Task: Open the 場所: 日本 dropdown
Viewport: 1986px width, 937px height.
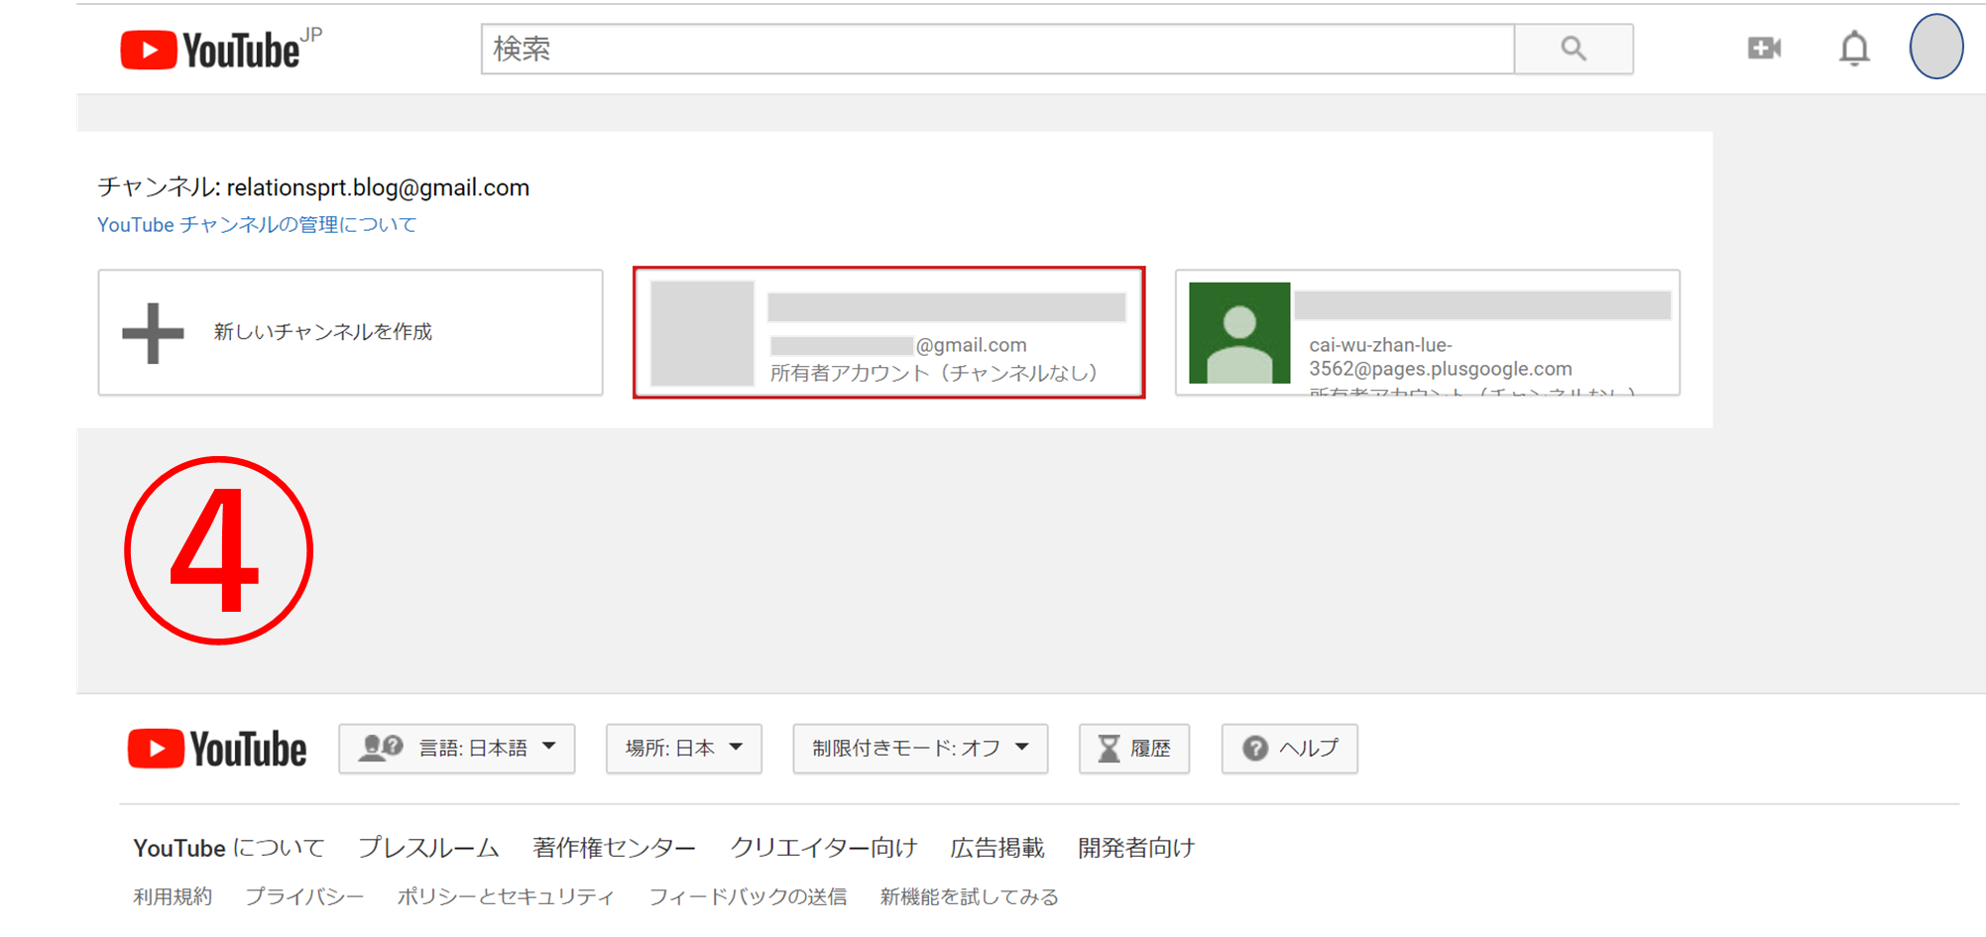Action: (x=684, y=749)
